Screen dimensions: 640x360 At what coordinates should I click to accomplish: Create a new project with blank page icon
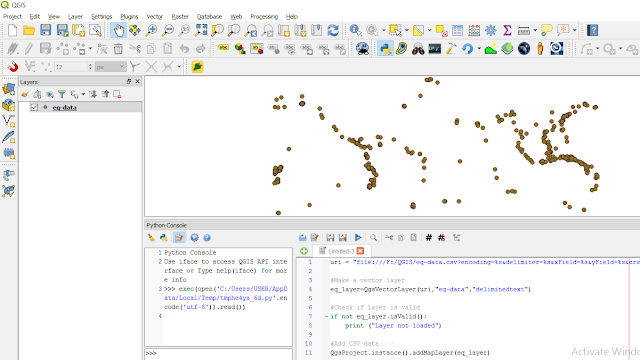coord(12,30)
